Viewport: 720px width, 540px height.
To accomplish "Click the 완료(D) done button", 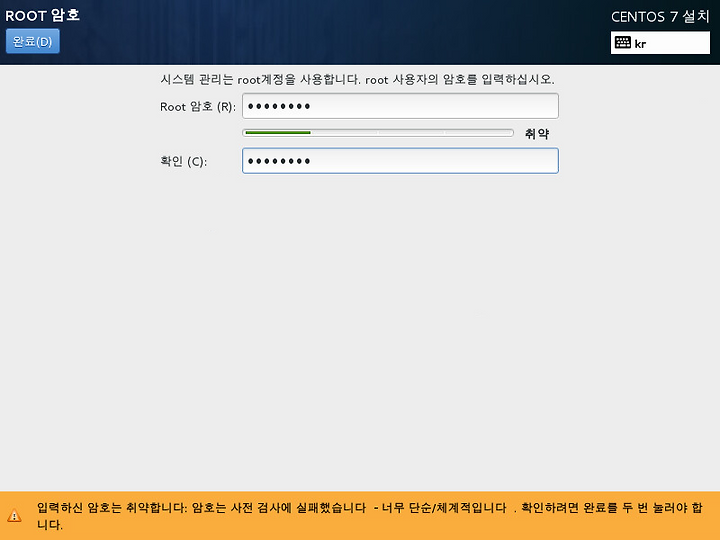I will [33, 41].
